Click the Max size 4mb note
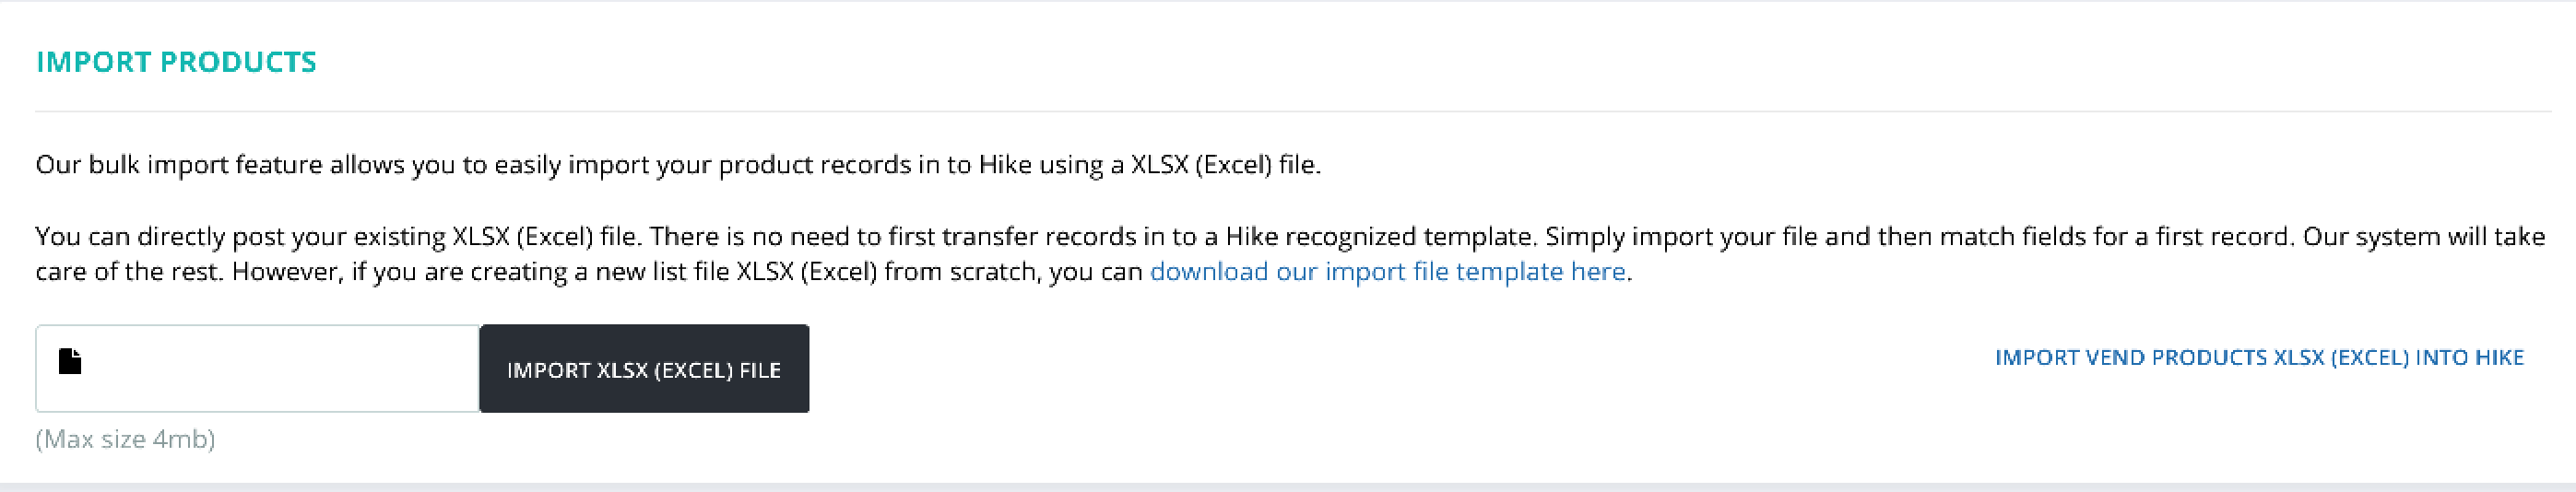 pos(125,439)
